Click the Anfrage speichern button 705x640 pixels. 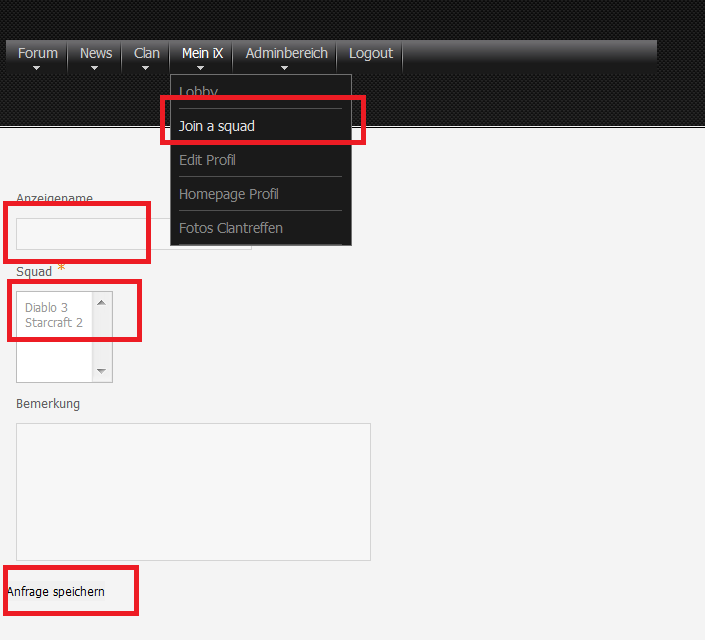(56, 591)
